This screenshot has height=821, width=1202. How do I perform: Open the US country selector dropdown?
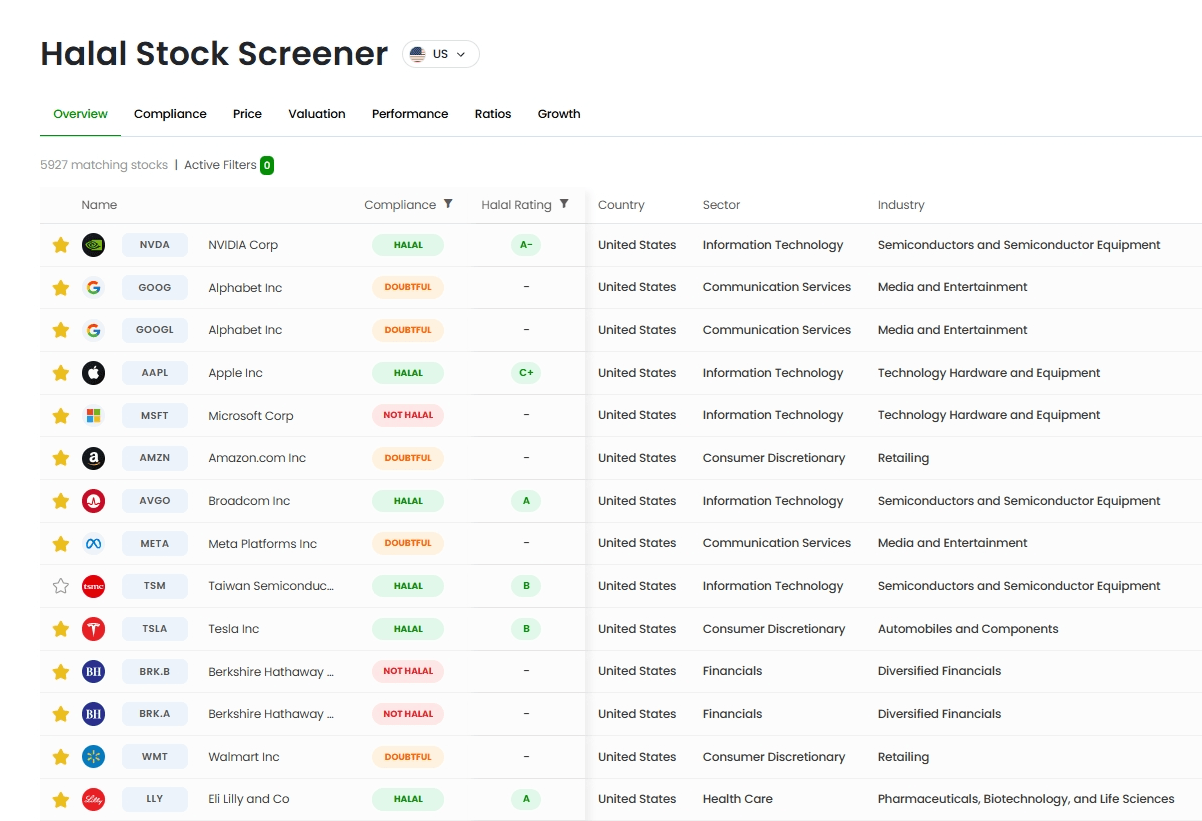pyautogui.click(x=441, y=54)
